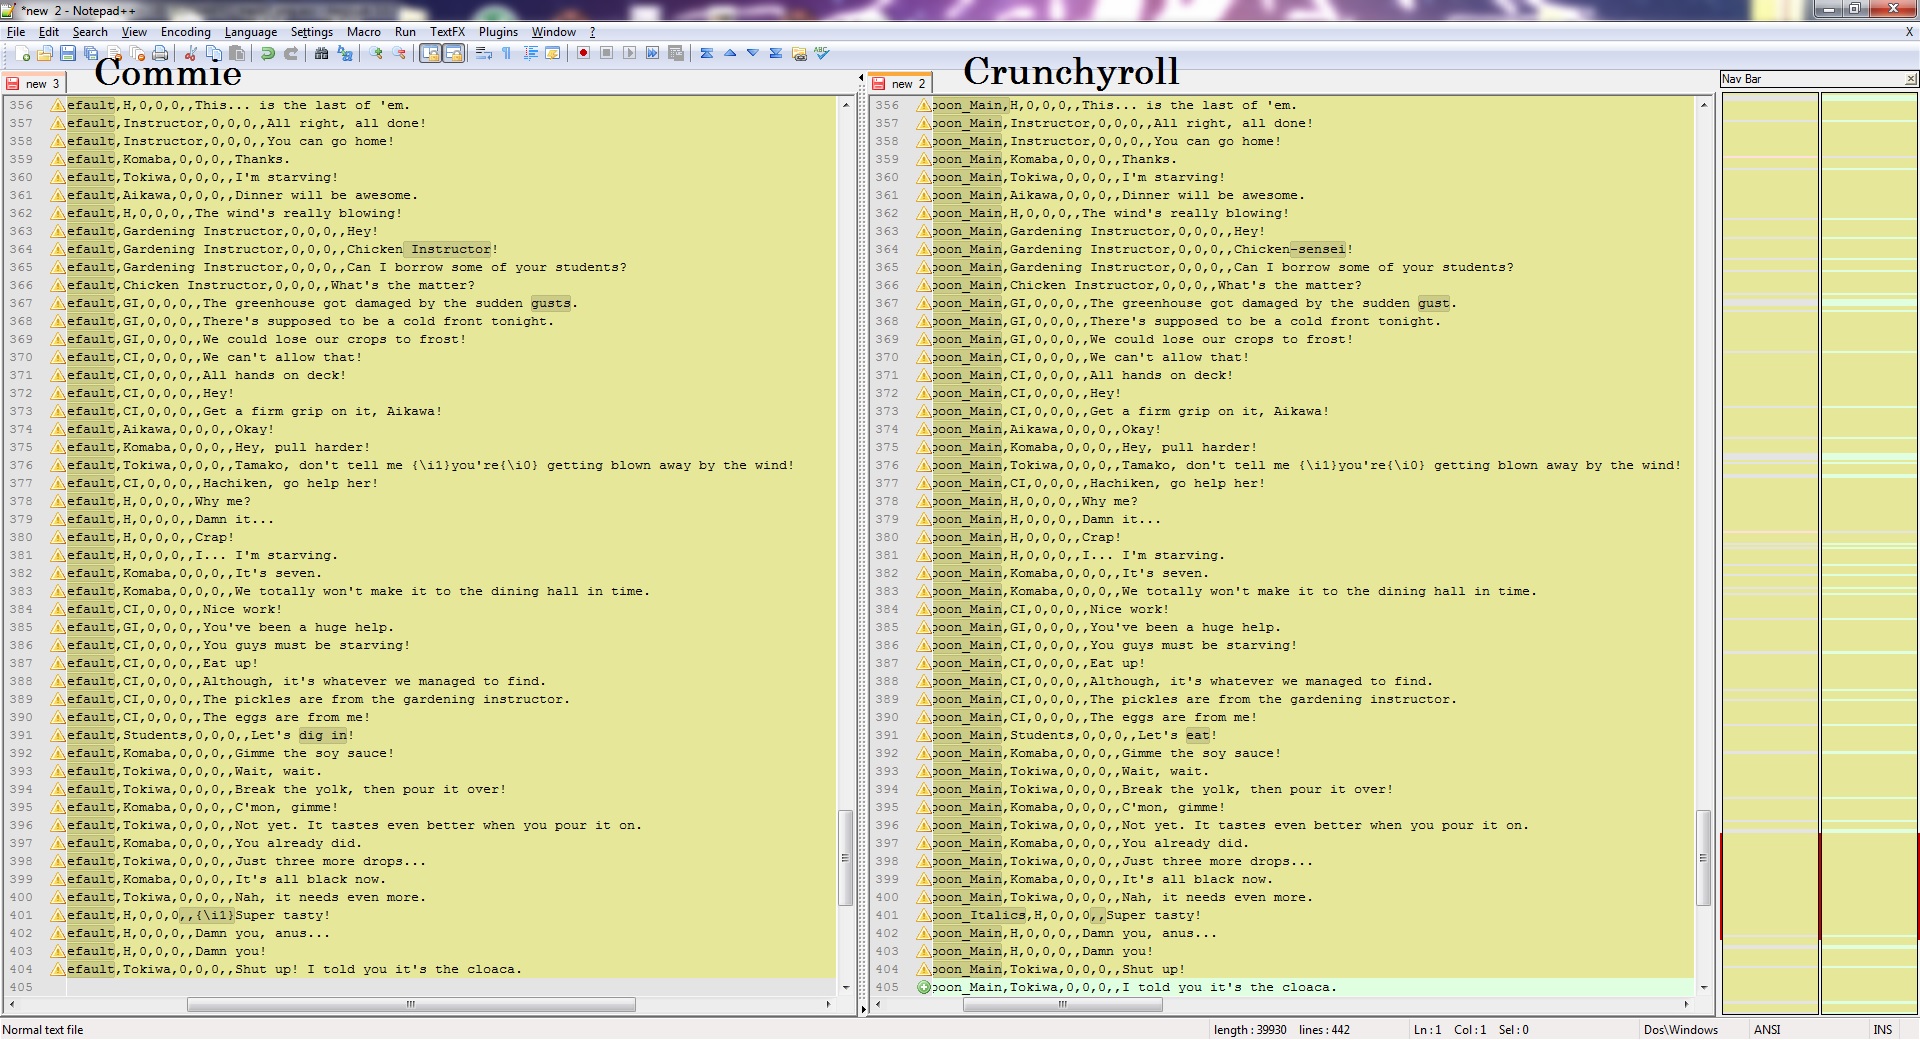Open the Plugins menu
1920x1040 pixels.
point(498,32)
